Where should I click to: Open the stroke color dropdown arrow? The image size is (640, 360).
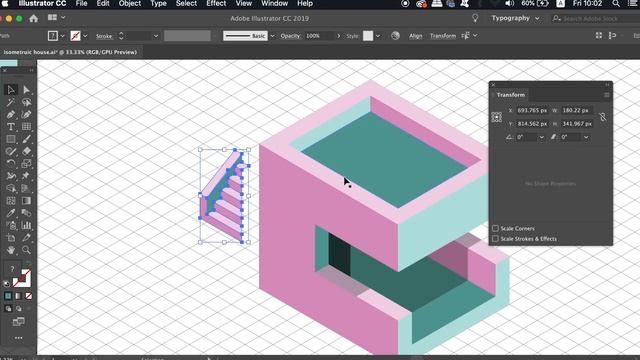[x=85, y=36]
